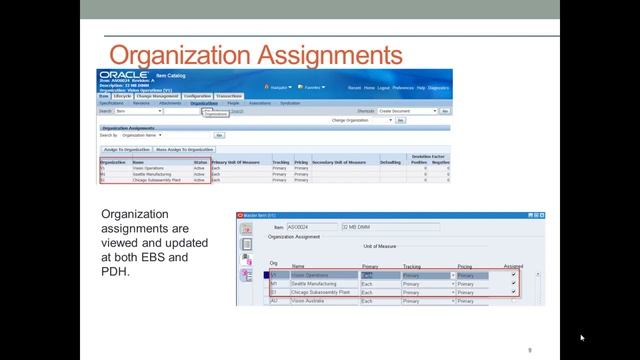Click Go button next to Shortcuts dropdown
This screenshot has width=640, height=360.
(445, 111)
